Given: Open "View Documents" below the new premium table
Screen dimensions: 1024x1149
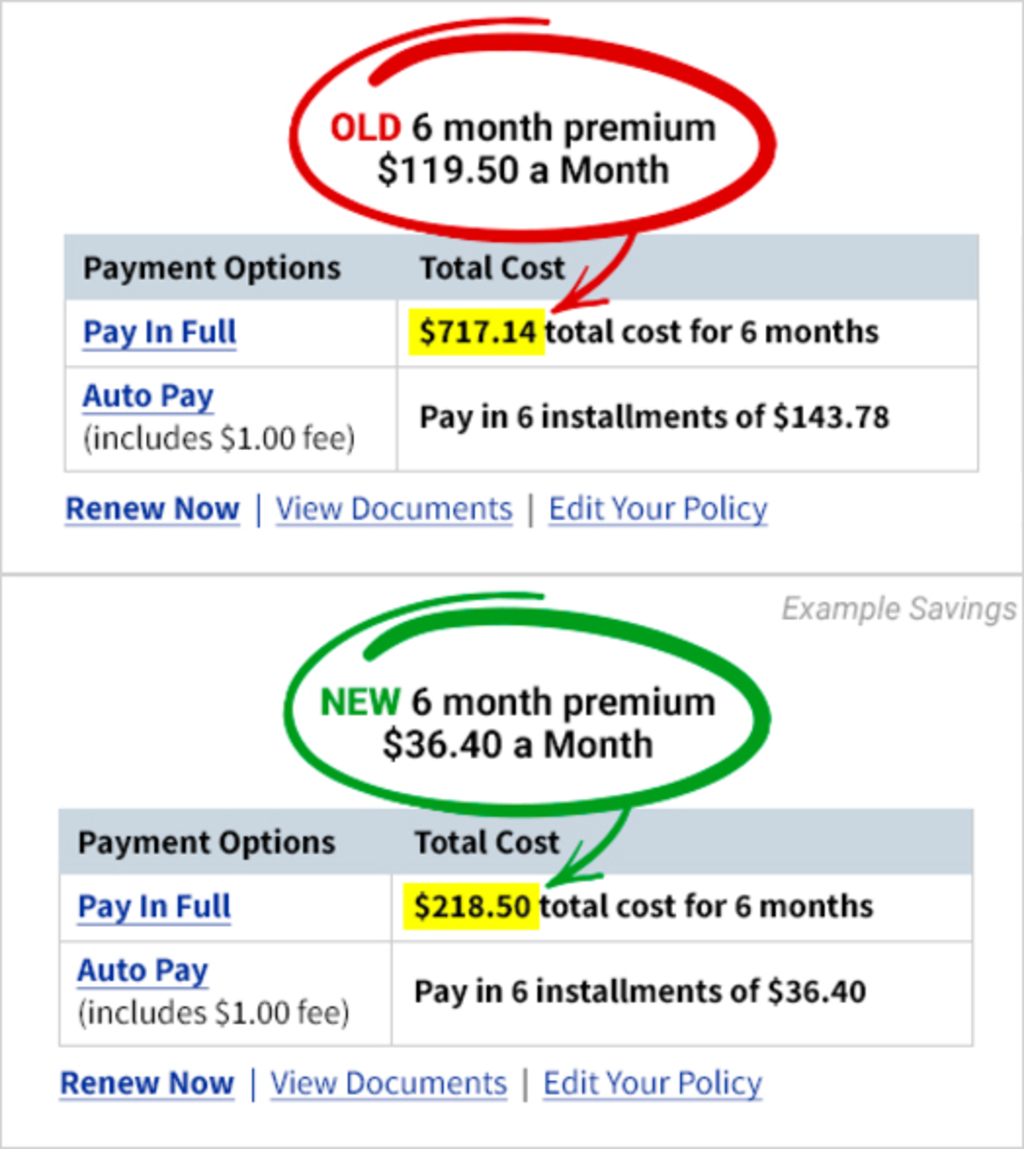Looking at the screenshot, I should pyautogui.click(x=388, y=1083).
